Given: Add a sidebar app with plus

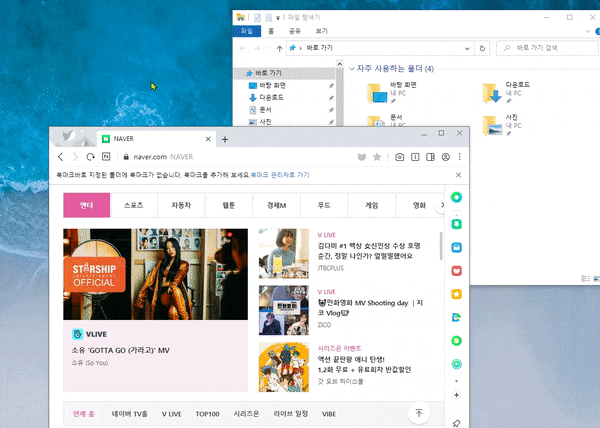Looking at the screenshot, I should pyautogui.click(x=457, y=395).
